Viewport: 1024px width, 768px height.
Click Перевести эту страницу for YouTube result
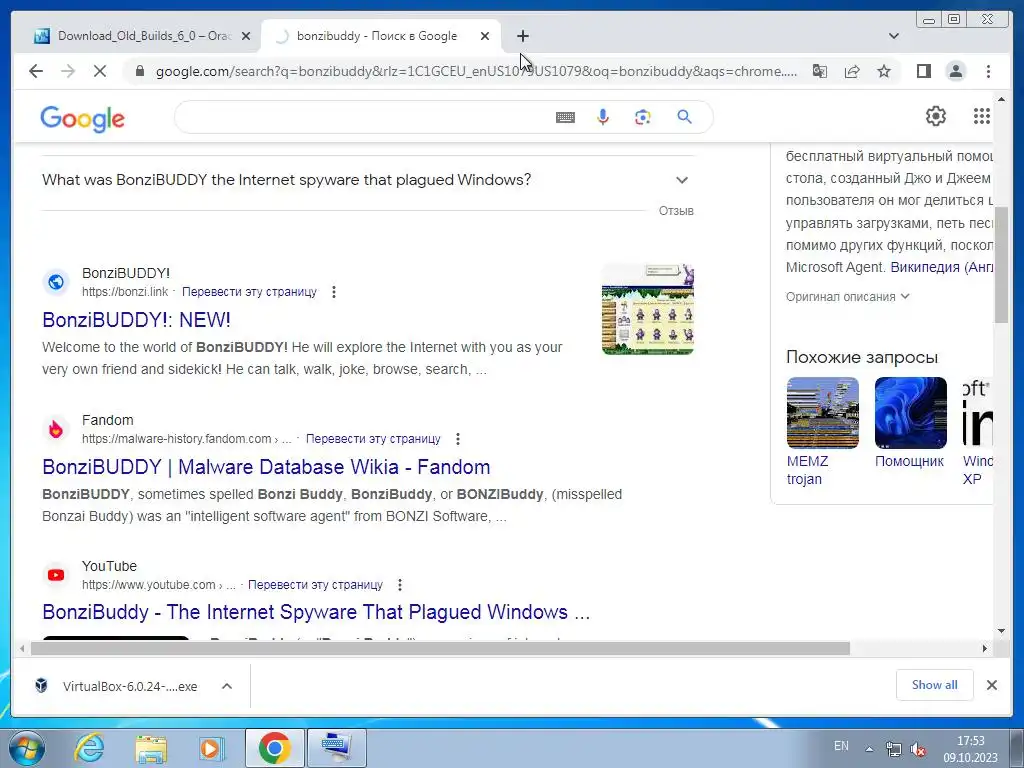[315, 585]
